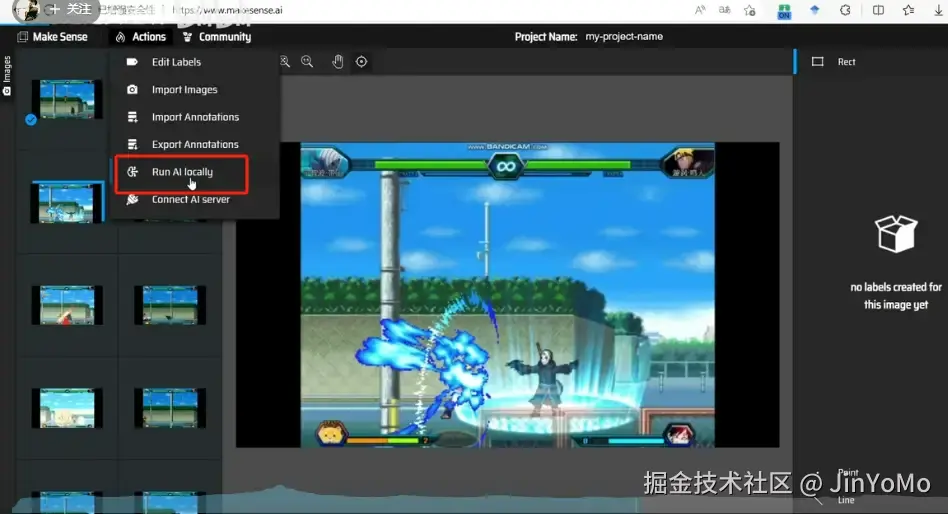The height and width of the screenshot is (514, 948).
Task: Click the Run AI locally icon
Action: coord(132,172)
